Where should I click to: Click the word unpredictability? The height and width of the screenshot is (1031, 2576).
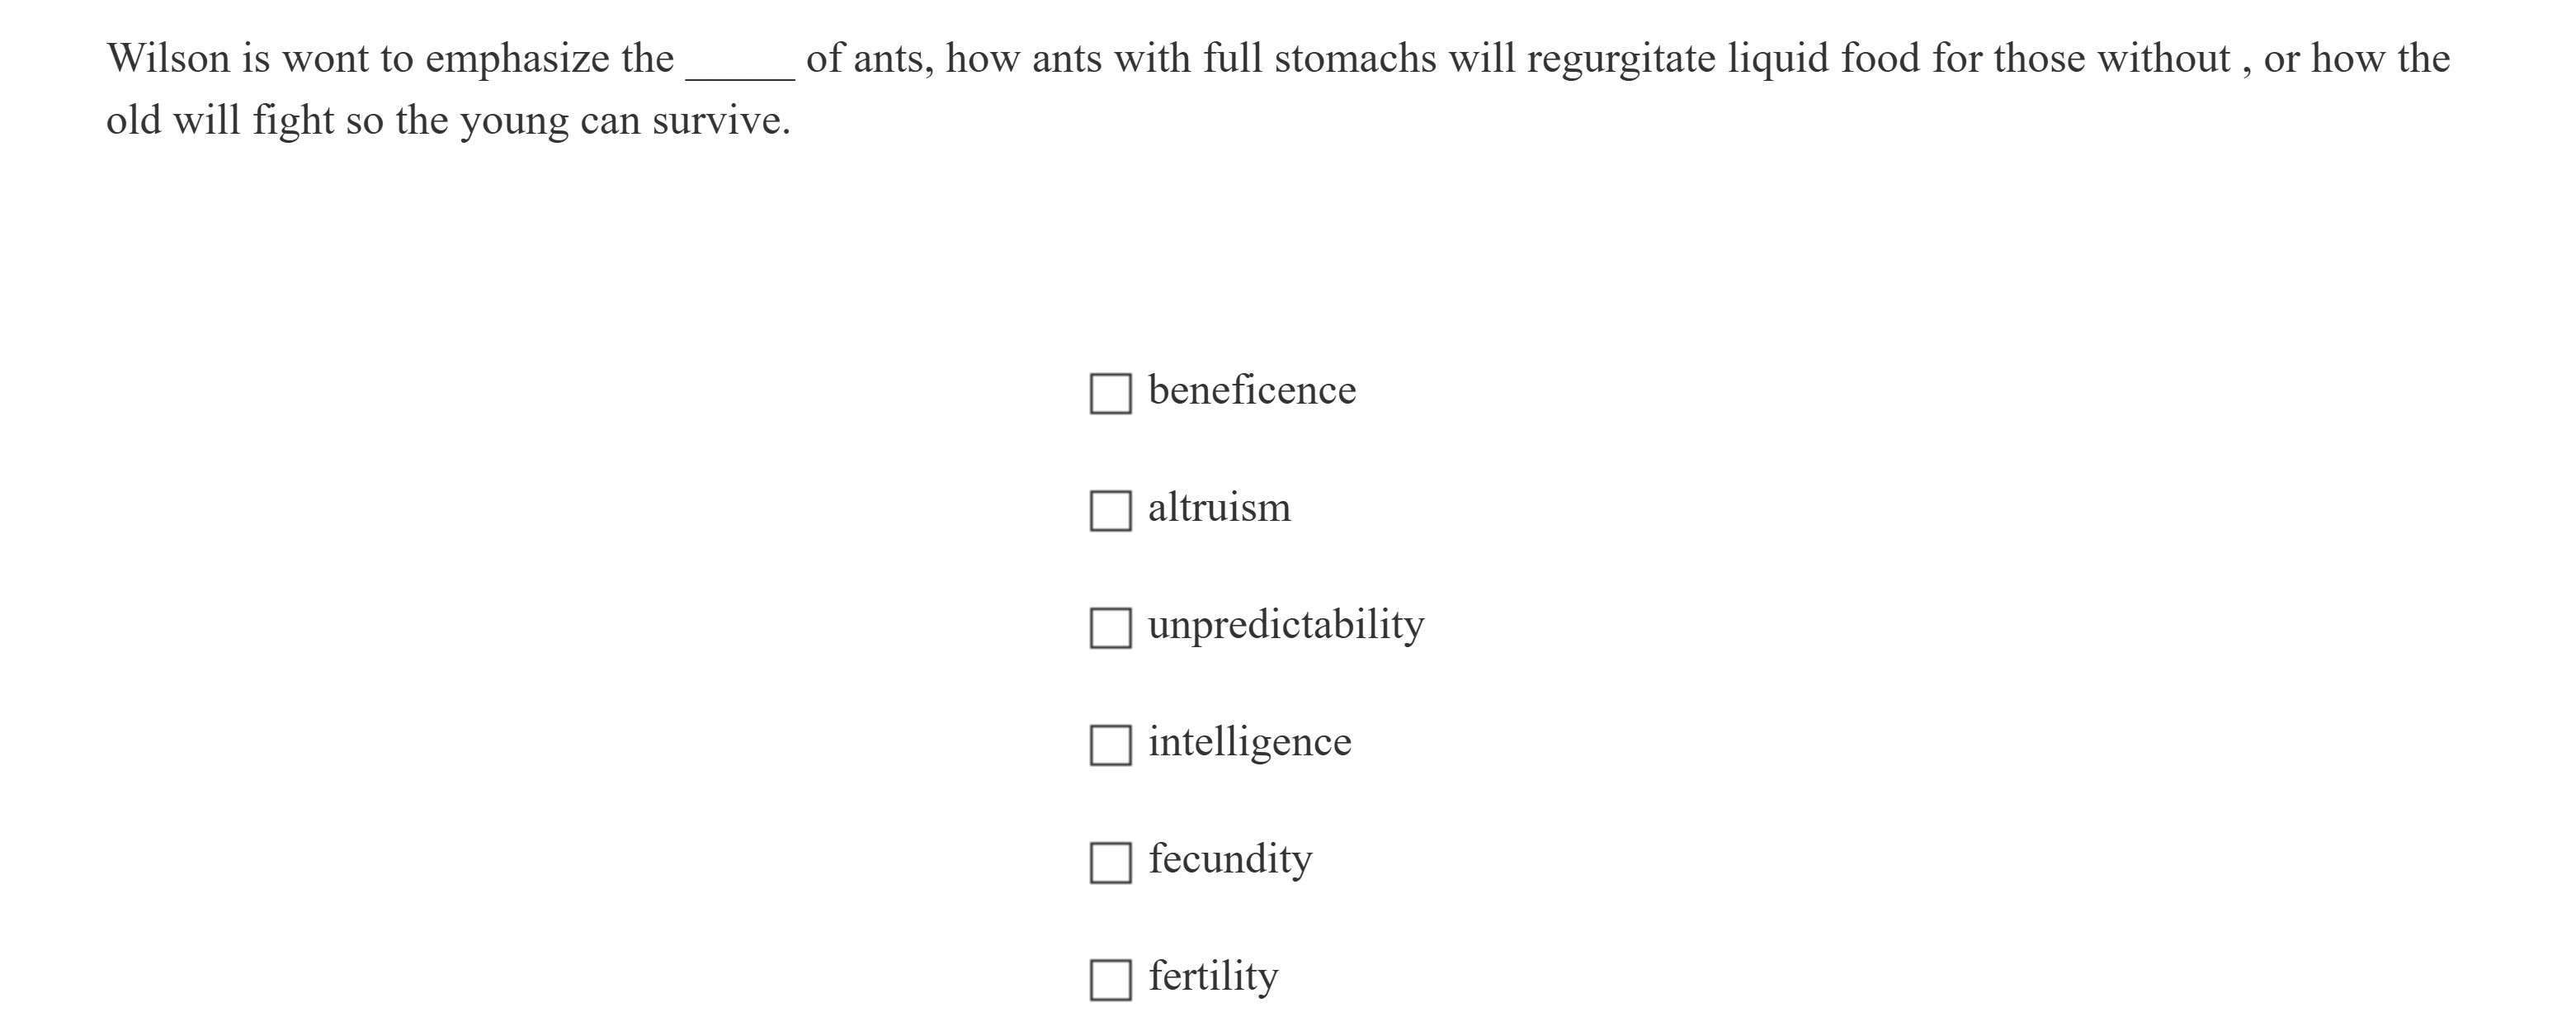[1284, 624]
